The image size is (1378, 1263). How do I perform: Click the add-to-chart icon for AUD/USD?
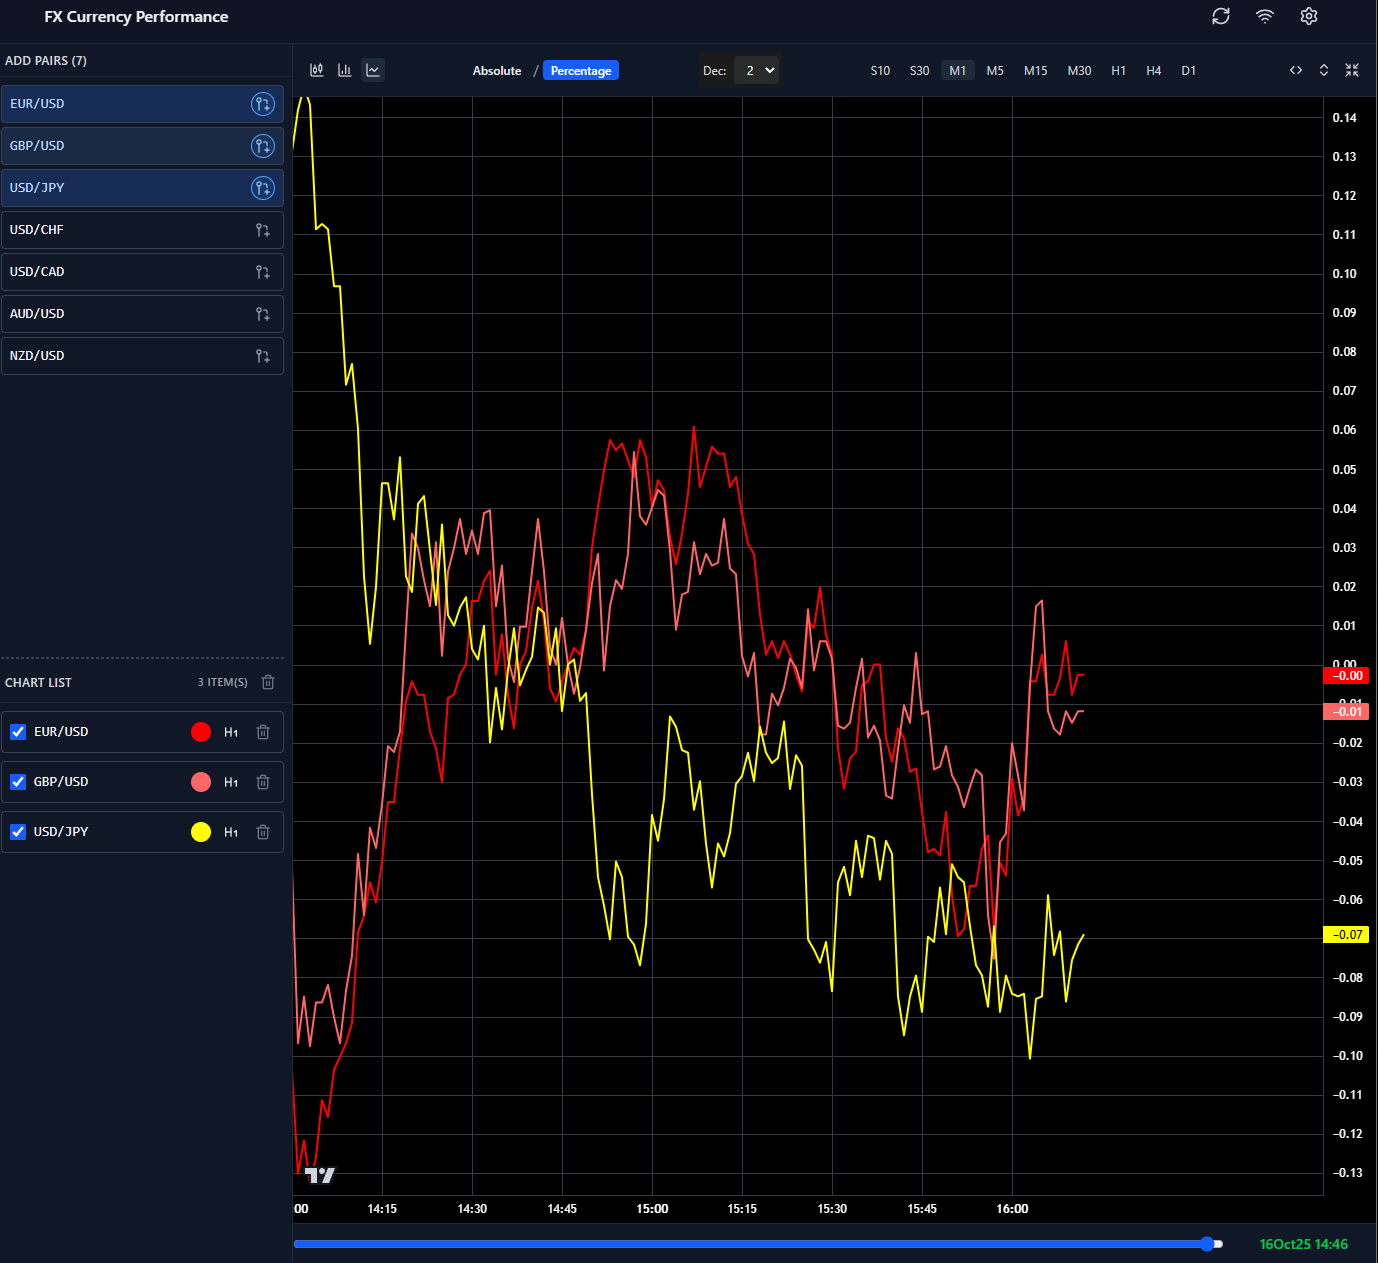263,314
